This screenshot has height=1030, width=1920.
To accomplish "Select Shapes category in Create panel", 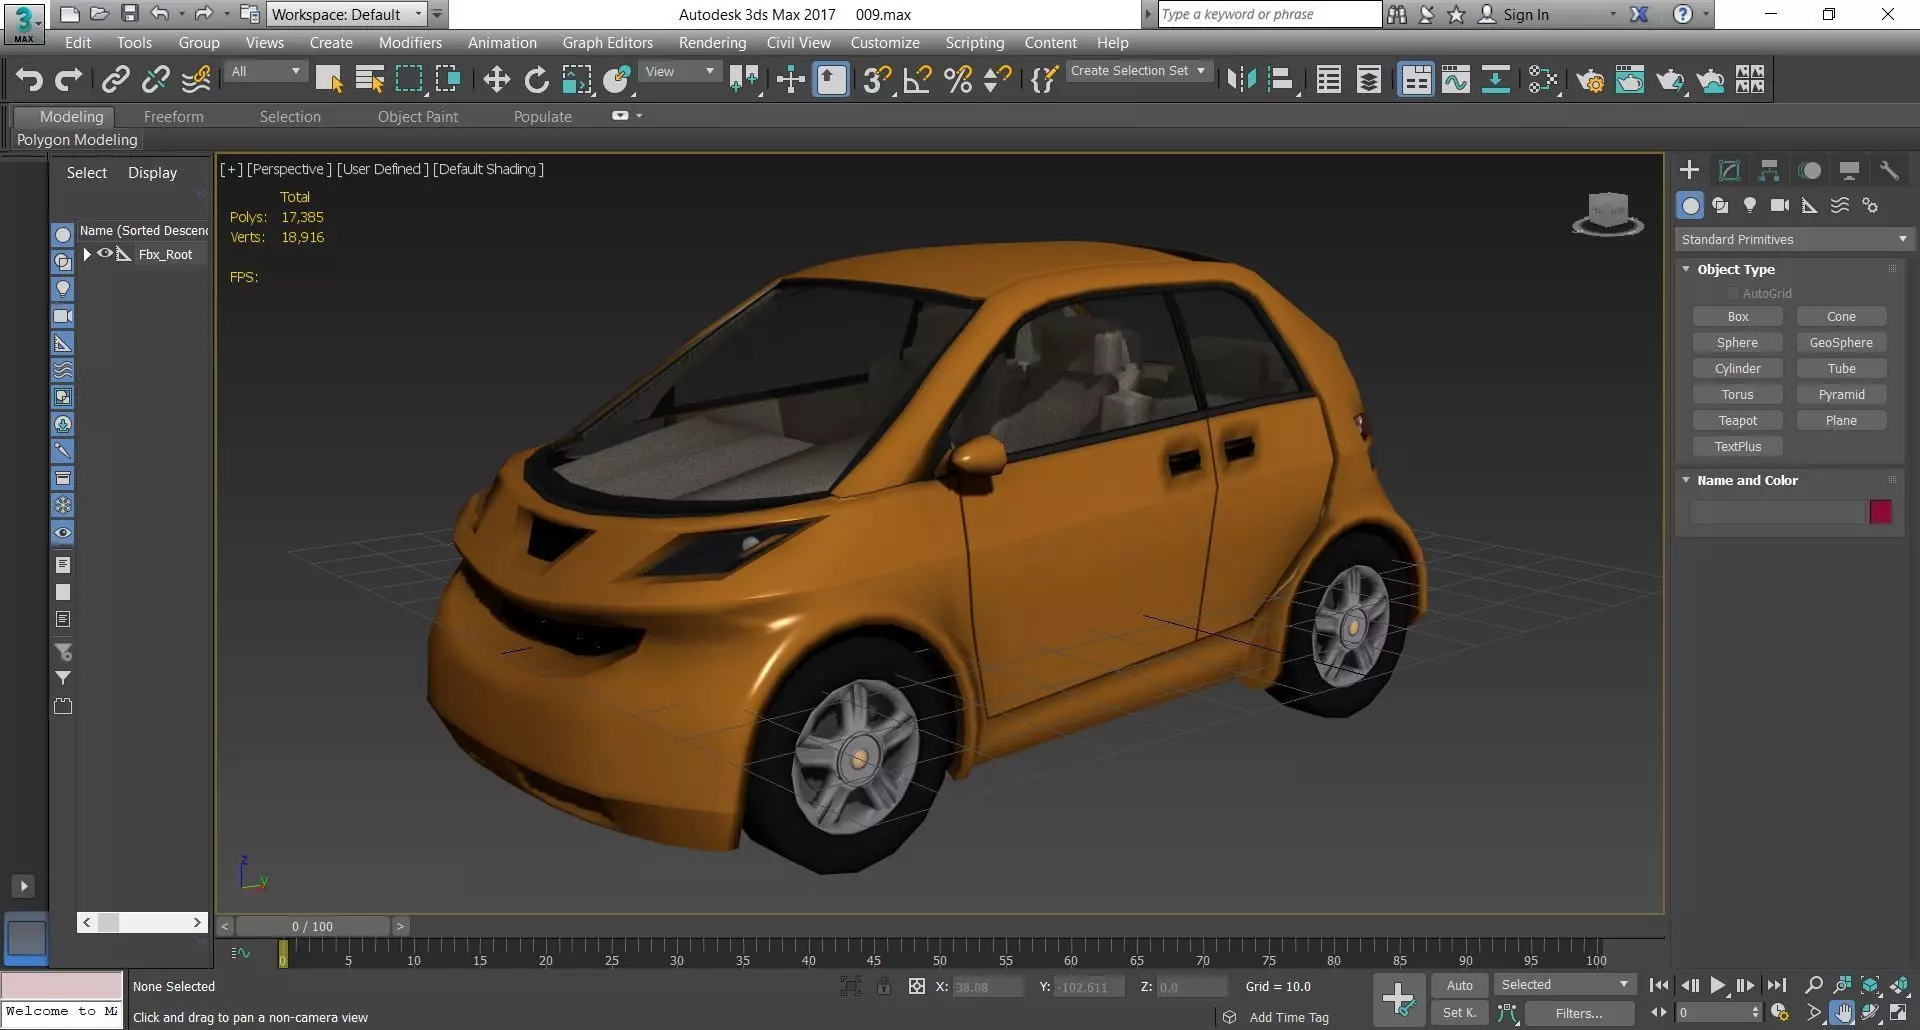I will [1720, 205].
